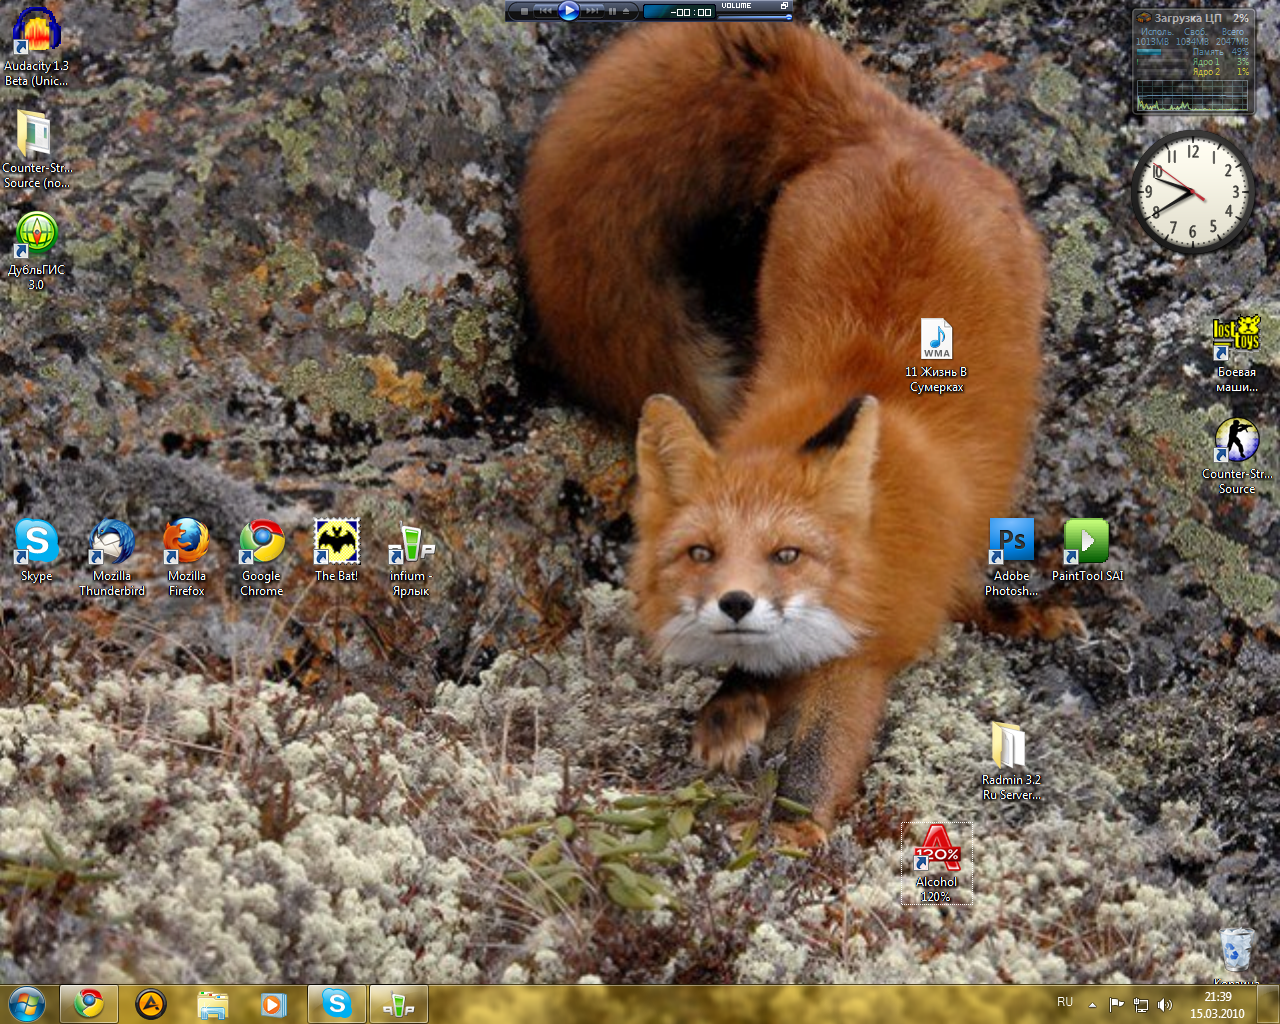Open the system volume speaker icon
Screen dimensions: 1280x1024
(1164, 1004)
